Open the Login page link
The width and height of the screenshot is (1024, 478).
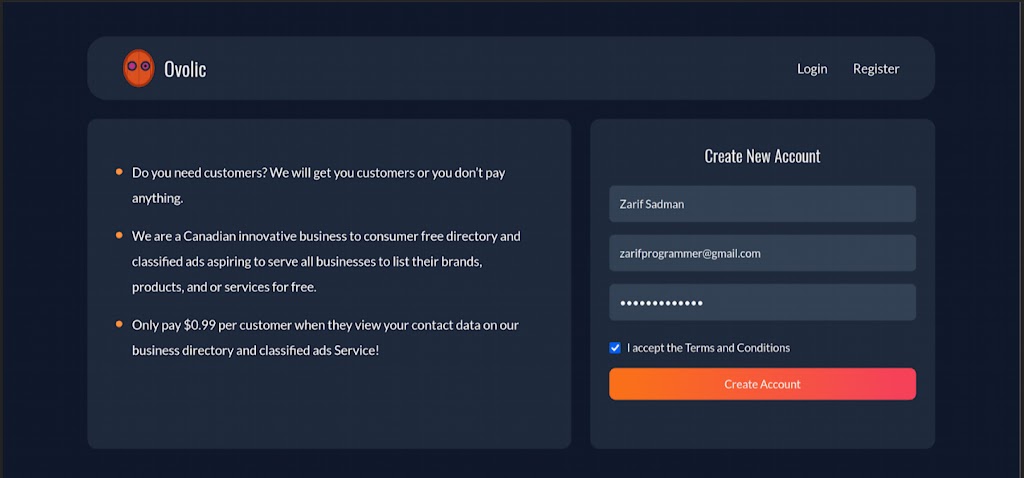coord(812,69)
